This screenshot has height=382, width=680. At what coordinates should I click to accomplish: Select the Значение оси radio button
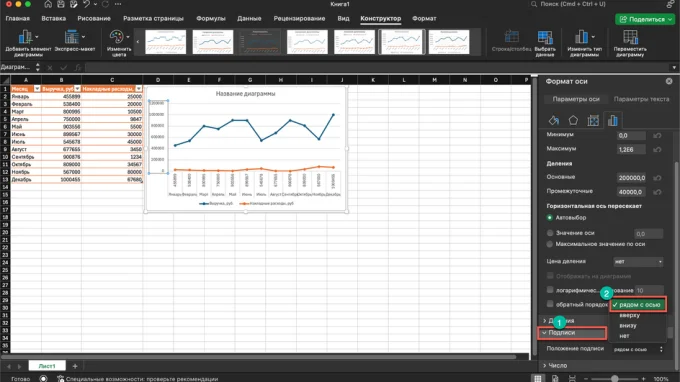click(550, 233)
